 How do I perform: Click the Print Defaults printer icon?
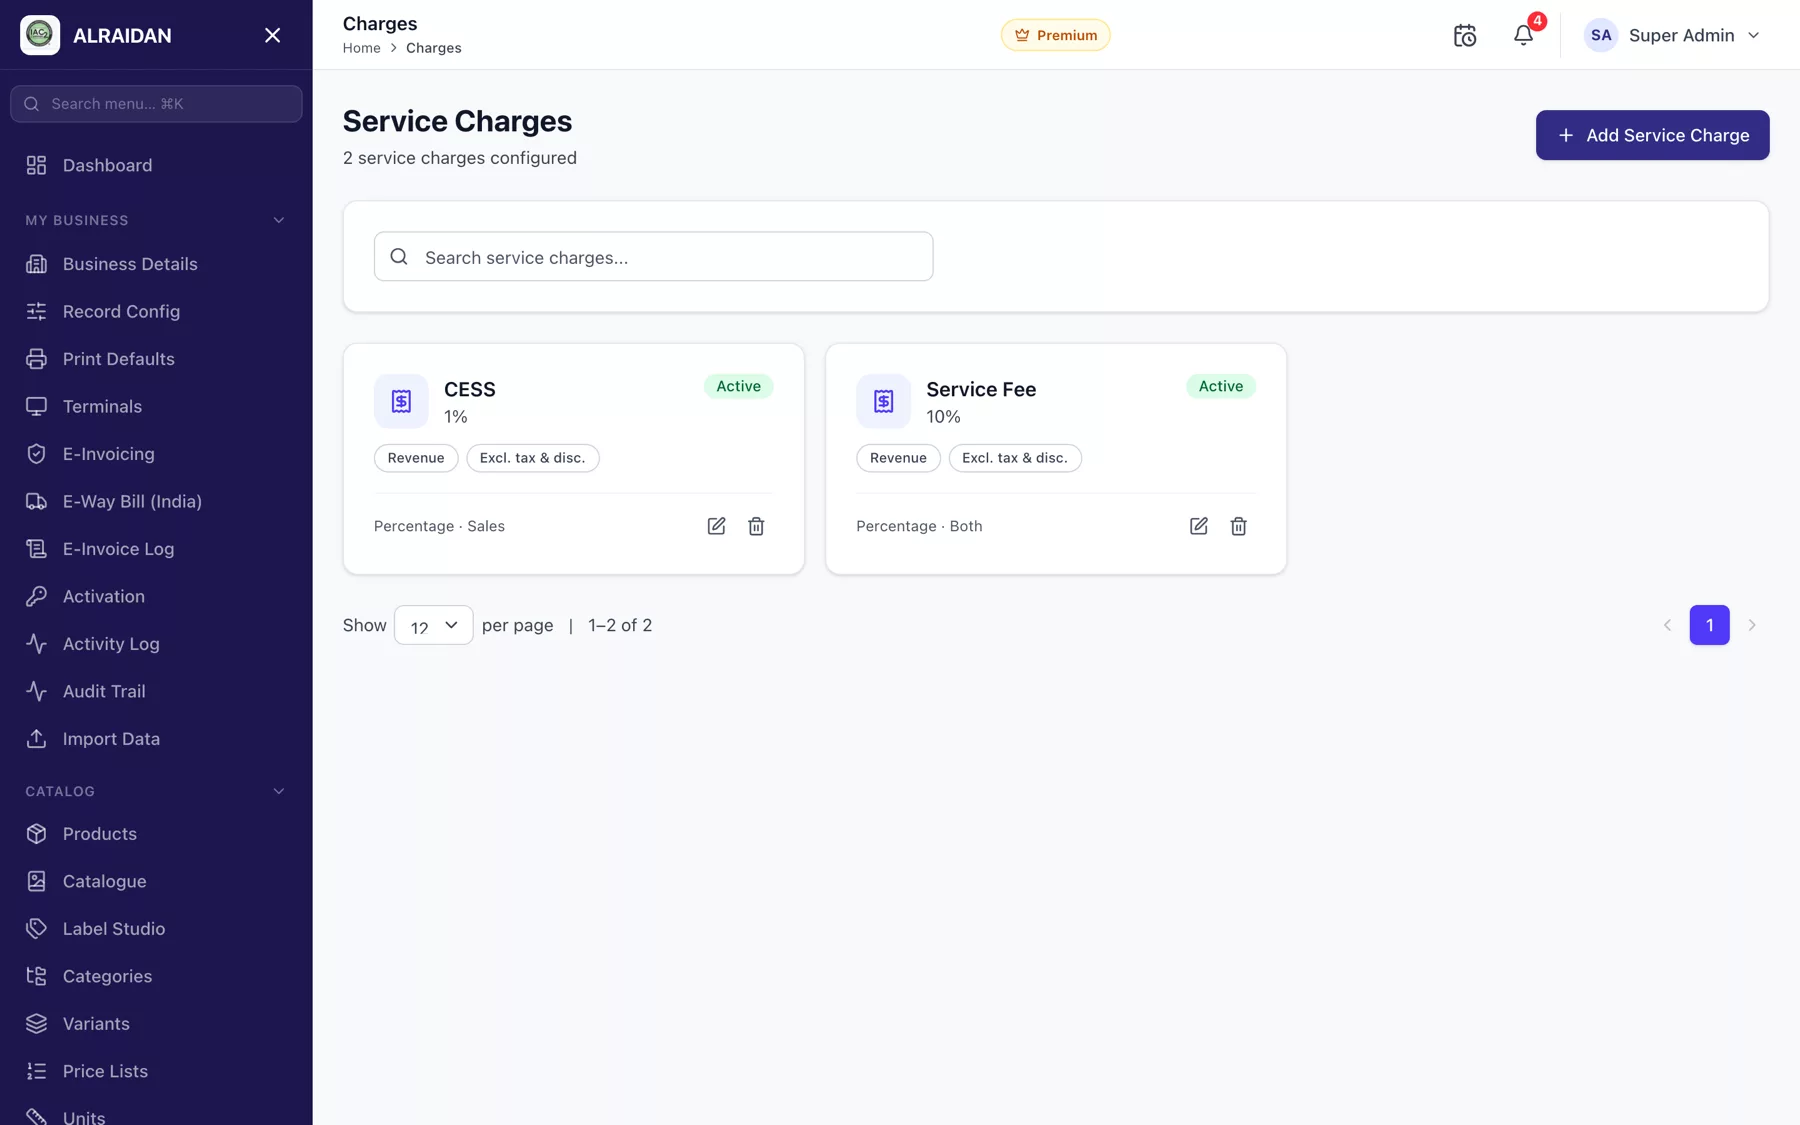click(37, 359)
